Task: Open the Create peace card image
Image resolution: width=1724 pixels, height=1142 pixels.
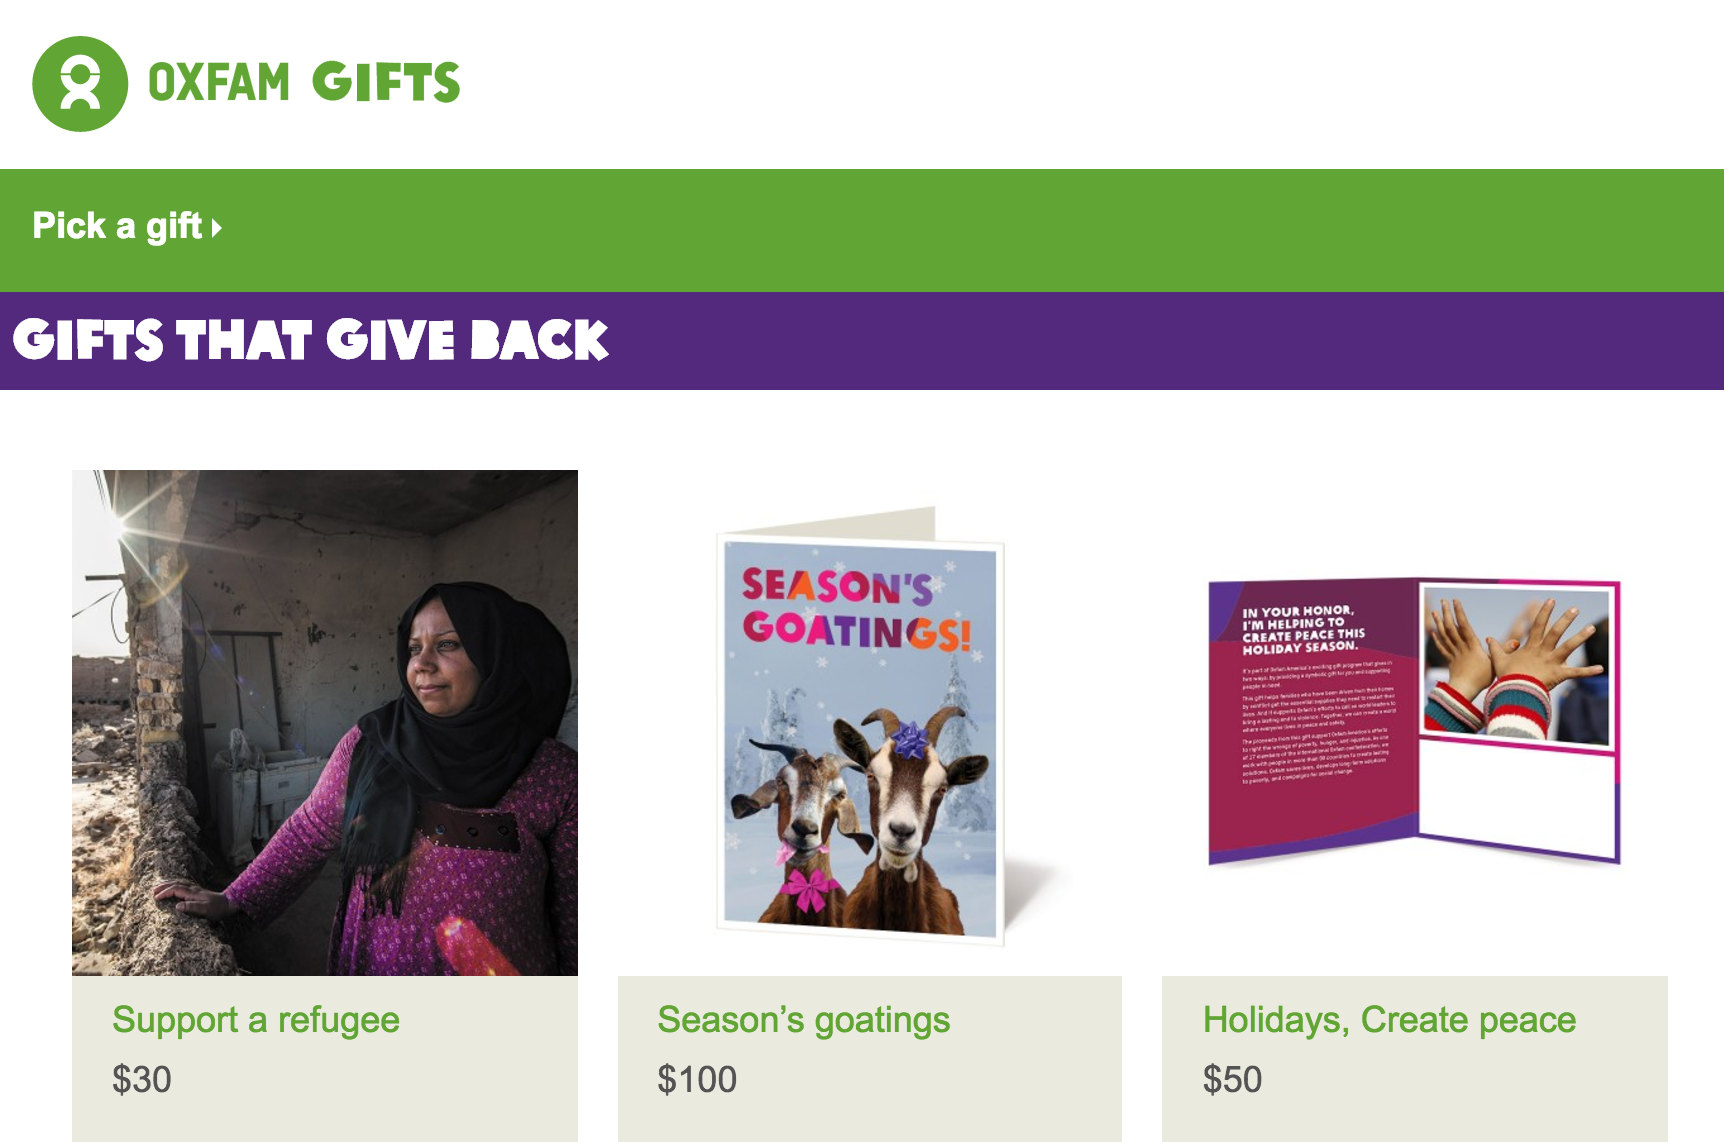Action: (1414, 721)
